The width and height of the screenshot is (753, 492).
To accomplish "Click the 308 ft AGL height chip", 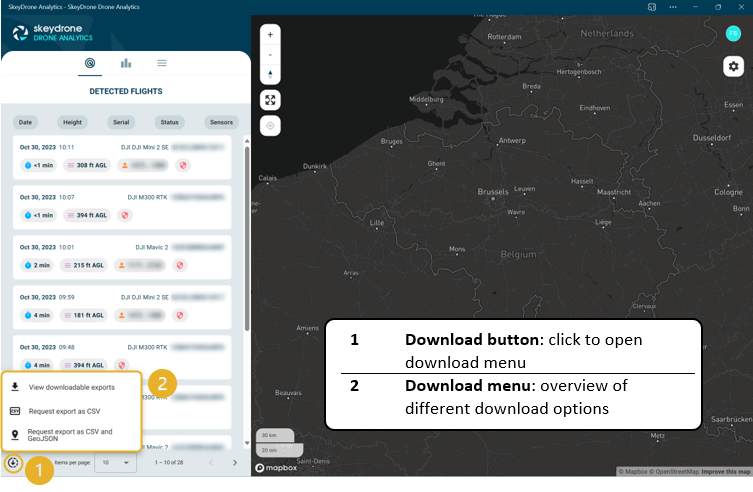I will click(87, 166).
